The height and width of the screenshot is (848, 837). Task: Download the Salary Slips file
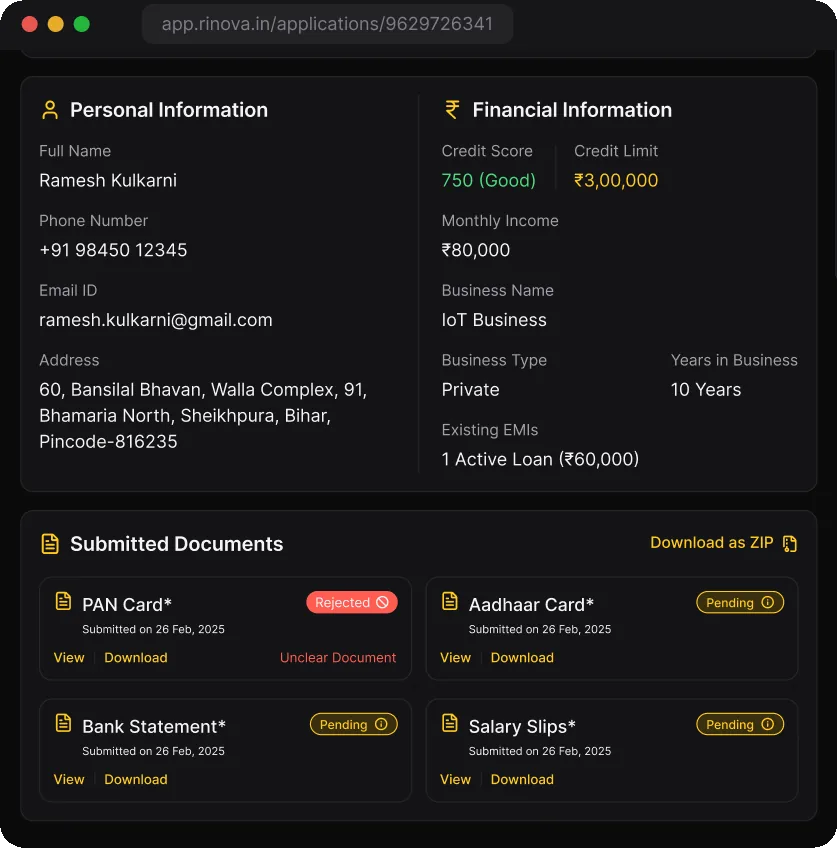(522, 779)
